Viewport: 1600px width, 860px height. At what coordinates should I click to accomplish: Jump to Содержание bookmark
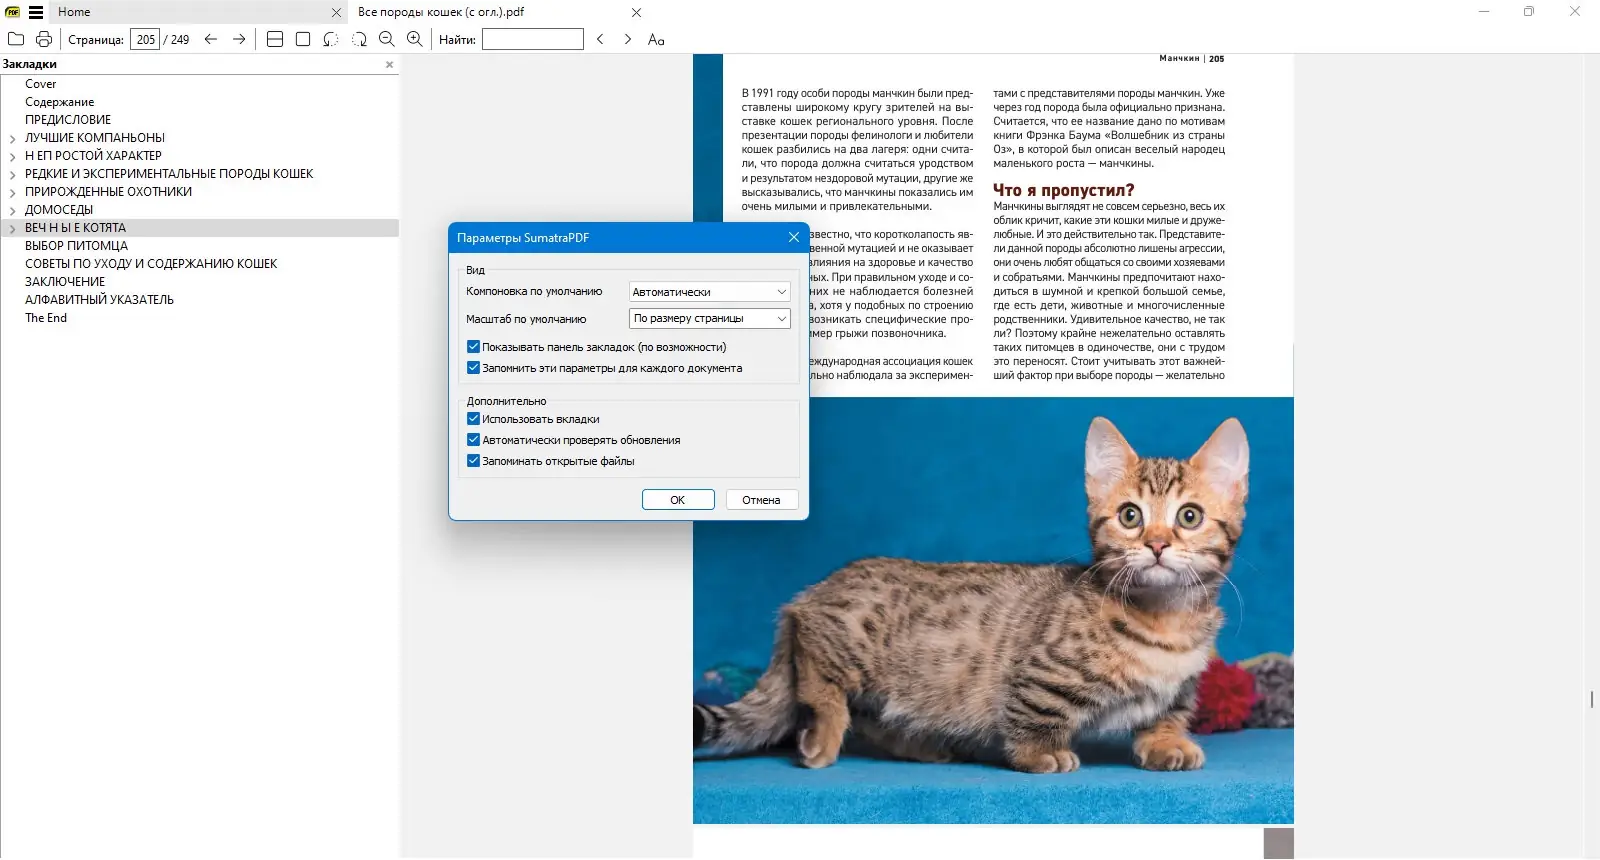pyautogui.click(x=60, y=102)
